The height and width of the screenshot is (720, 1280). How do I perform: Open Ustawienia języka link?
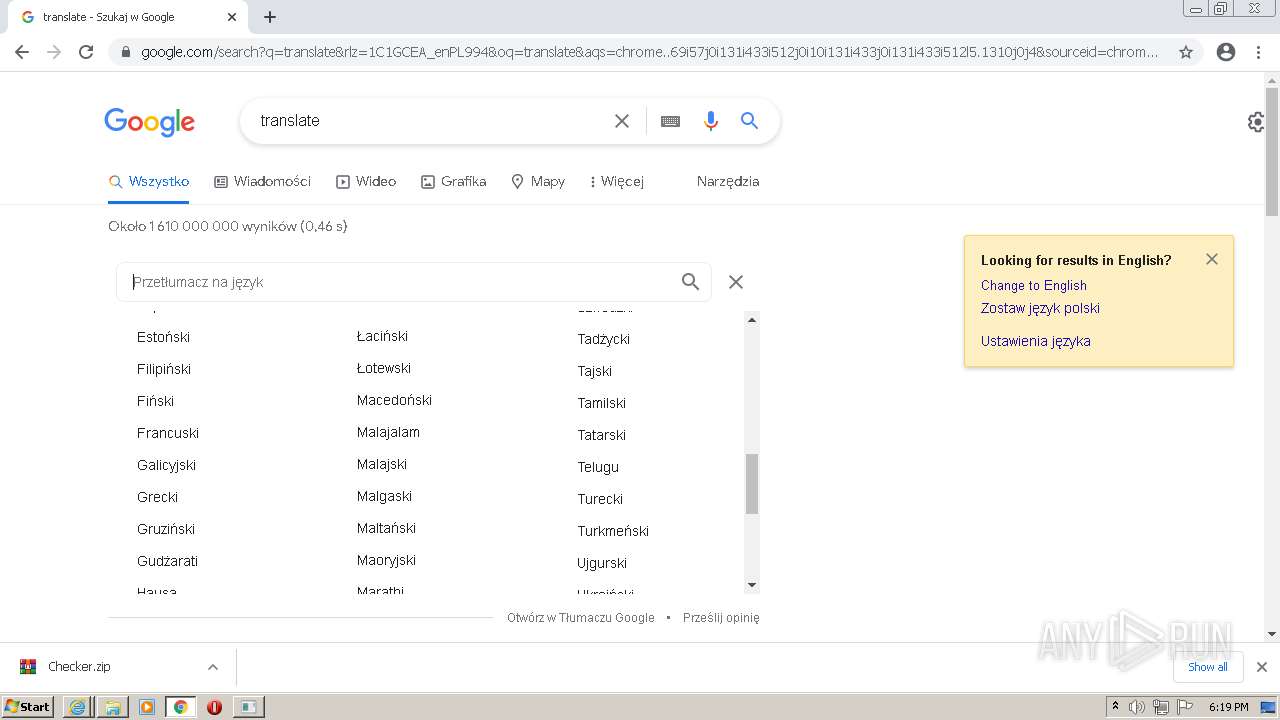1035,341
